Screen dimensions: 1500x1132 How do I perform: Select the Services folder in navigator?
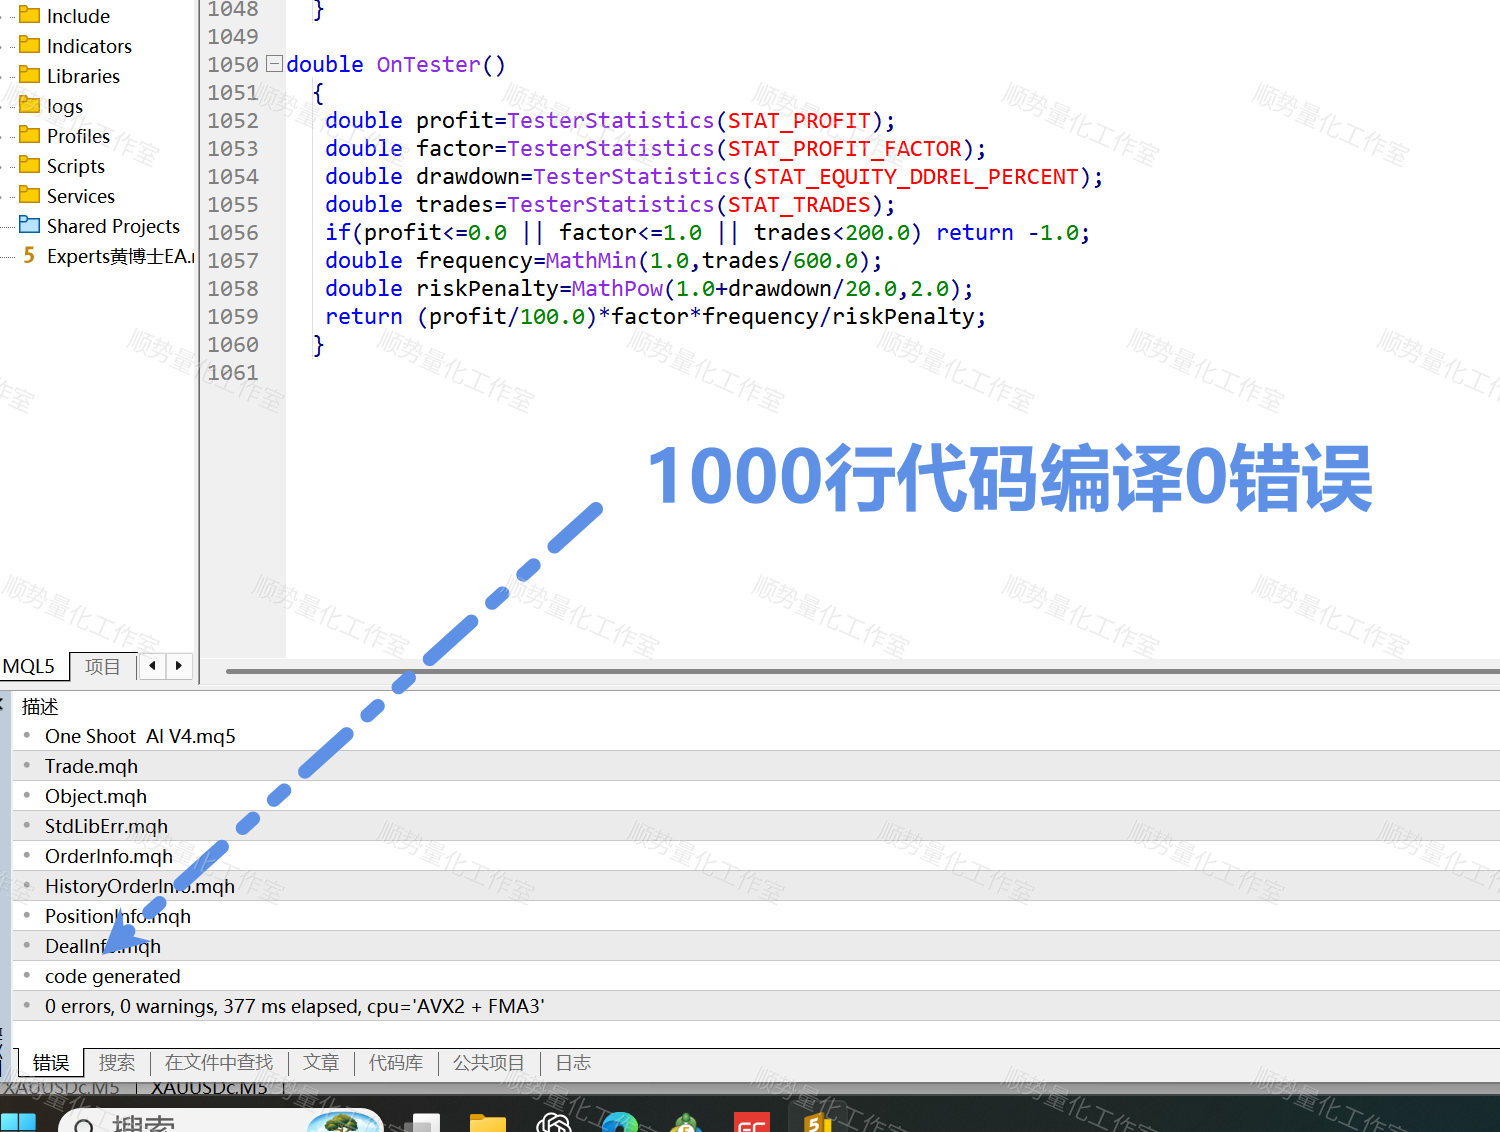coord(81,196)
